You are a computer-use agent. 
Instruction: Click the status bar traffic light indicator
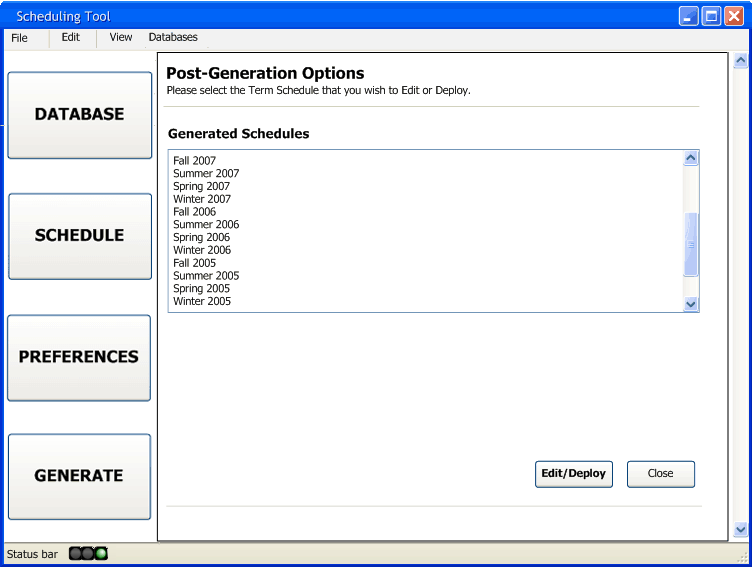point(88,554)
